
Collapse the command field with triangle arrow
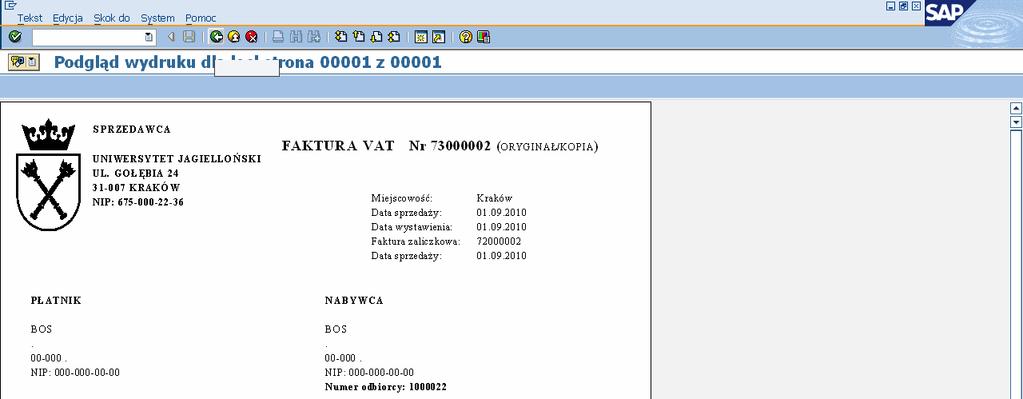click(171, 37)
